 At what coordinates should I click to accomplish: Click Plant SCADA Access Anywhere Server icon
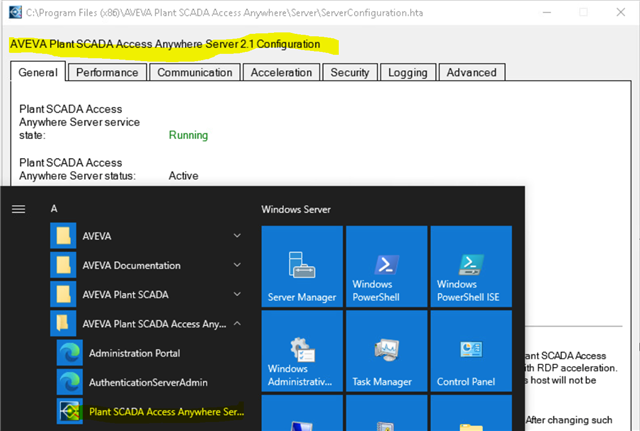coord(70,411)
